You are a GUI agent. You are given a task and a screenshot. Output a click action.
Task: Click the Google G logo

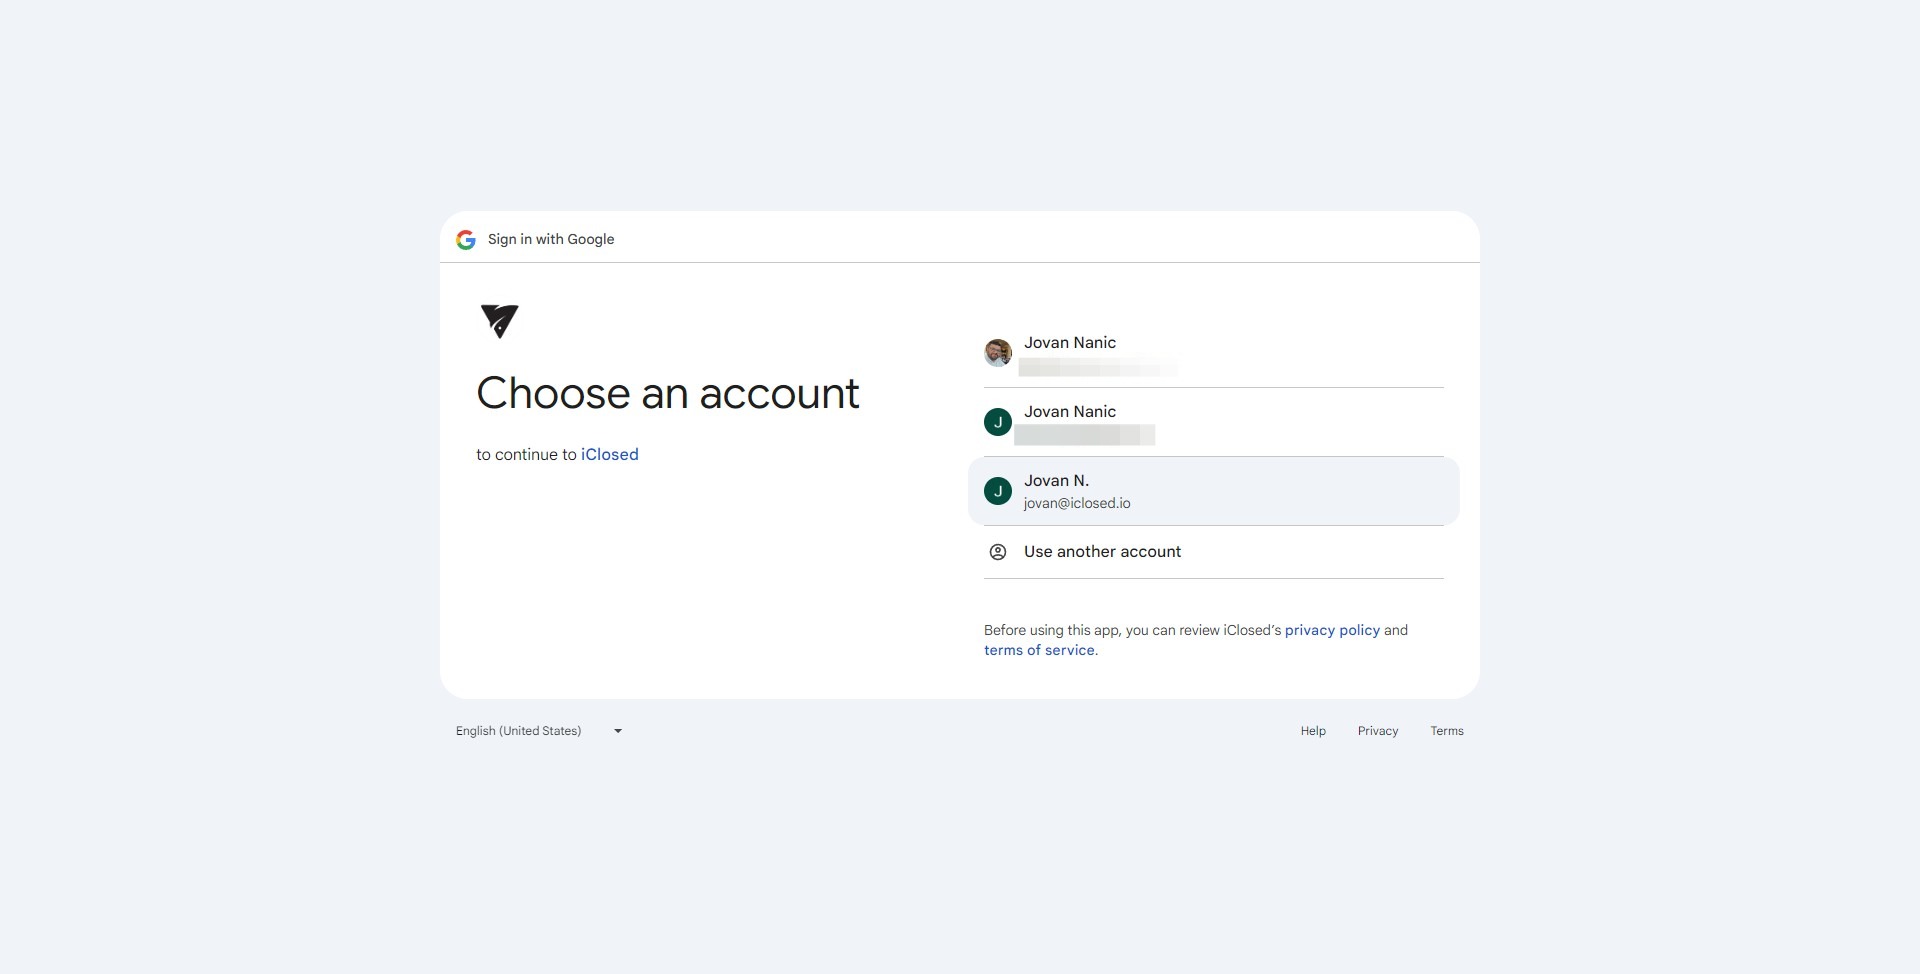(465, 240)
